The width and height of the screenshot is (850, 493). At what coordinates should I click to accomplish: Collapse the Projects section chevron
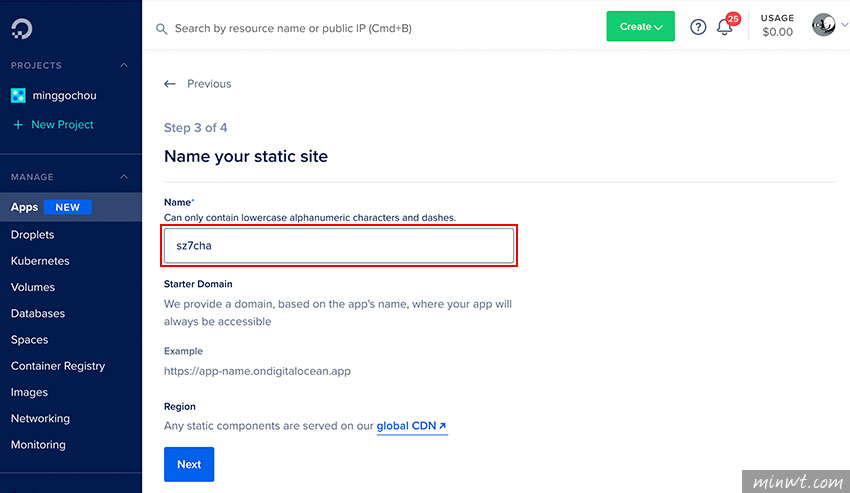(124, 65)
